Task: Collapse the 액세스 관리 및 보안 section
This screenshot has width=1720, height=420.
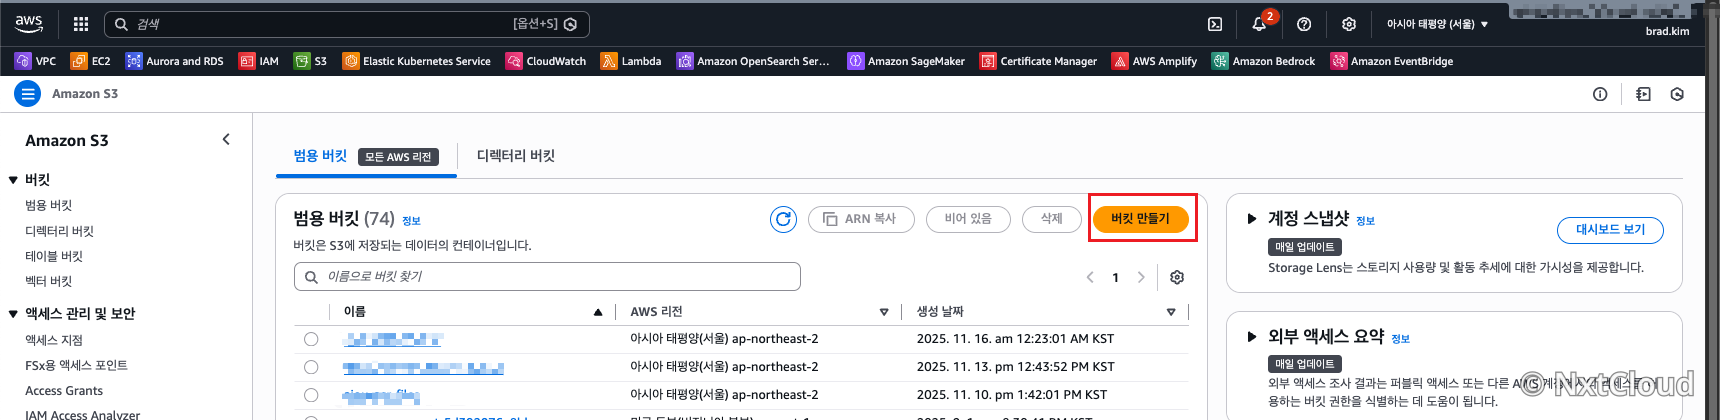Action: click(13, 314)
